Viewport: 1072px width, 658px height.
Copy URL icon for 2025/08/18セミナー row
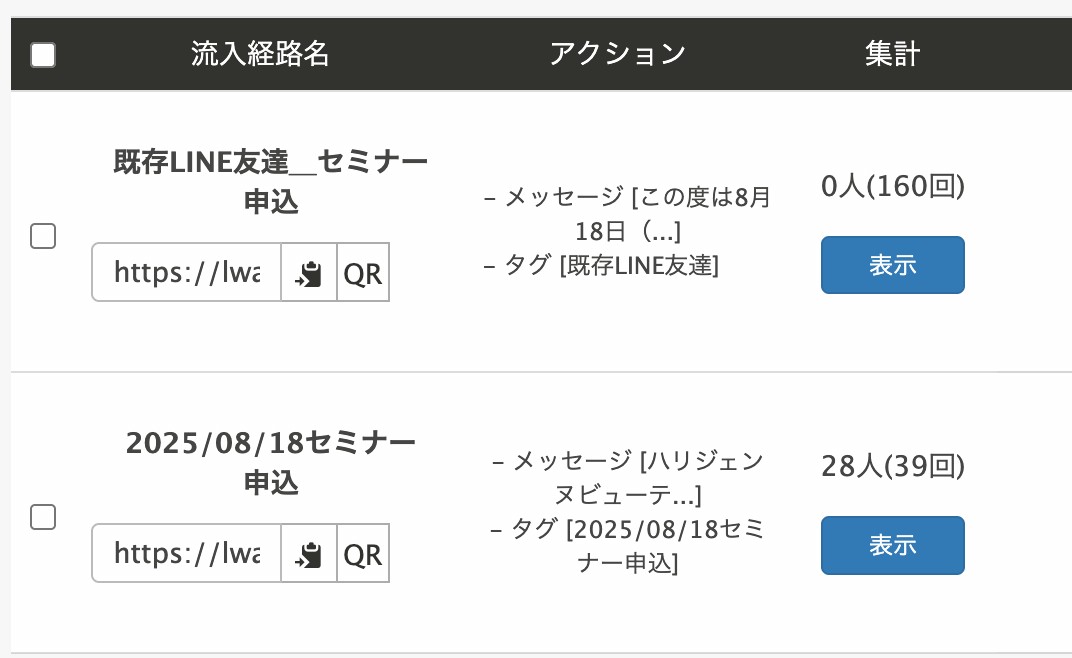coord(309,553)
